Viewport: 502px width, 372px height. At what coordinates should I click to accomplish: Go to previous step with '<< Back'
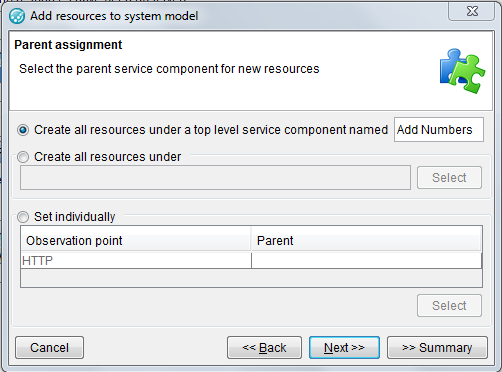tap(264, 348)
